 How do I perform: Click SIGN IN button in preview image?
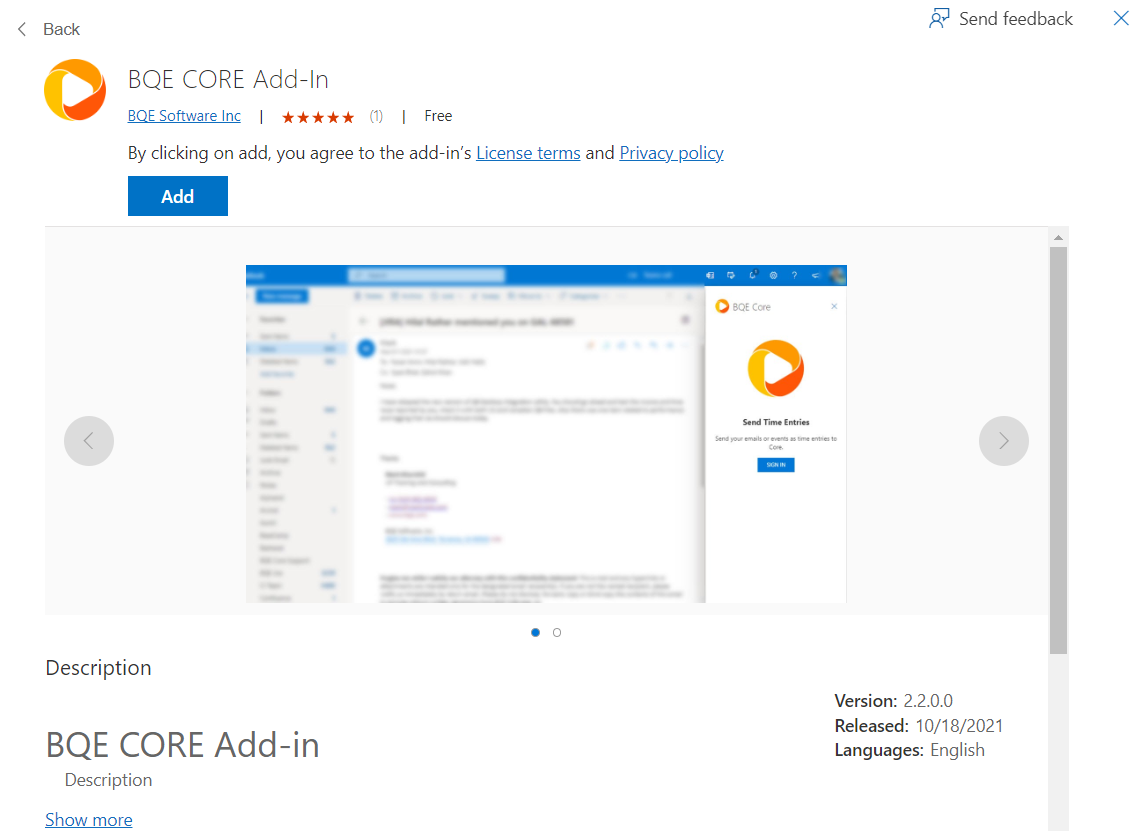pos(776,465)
